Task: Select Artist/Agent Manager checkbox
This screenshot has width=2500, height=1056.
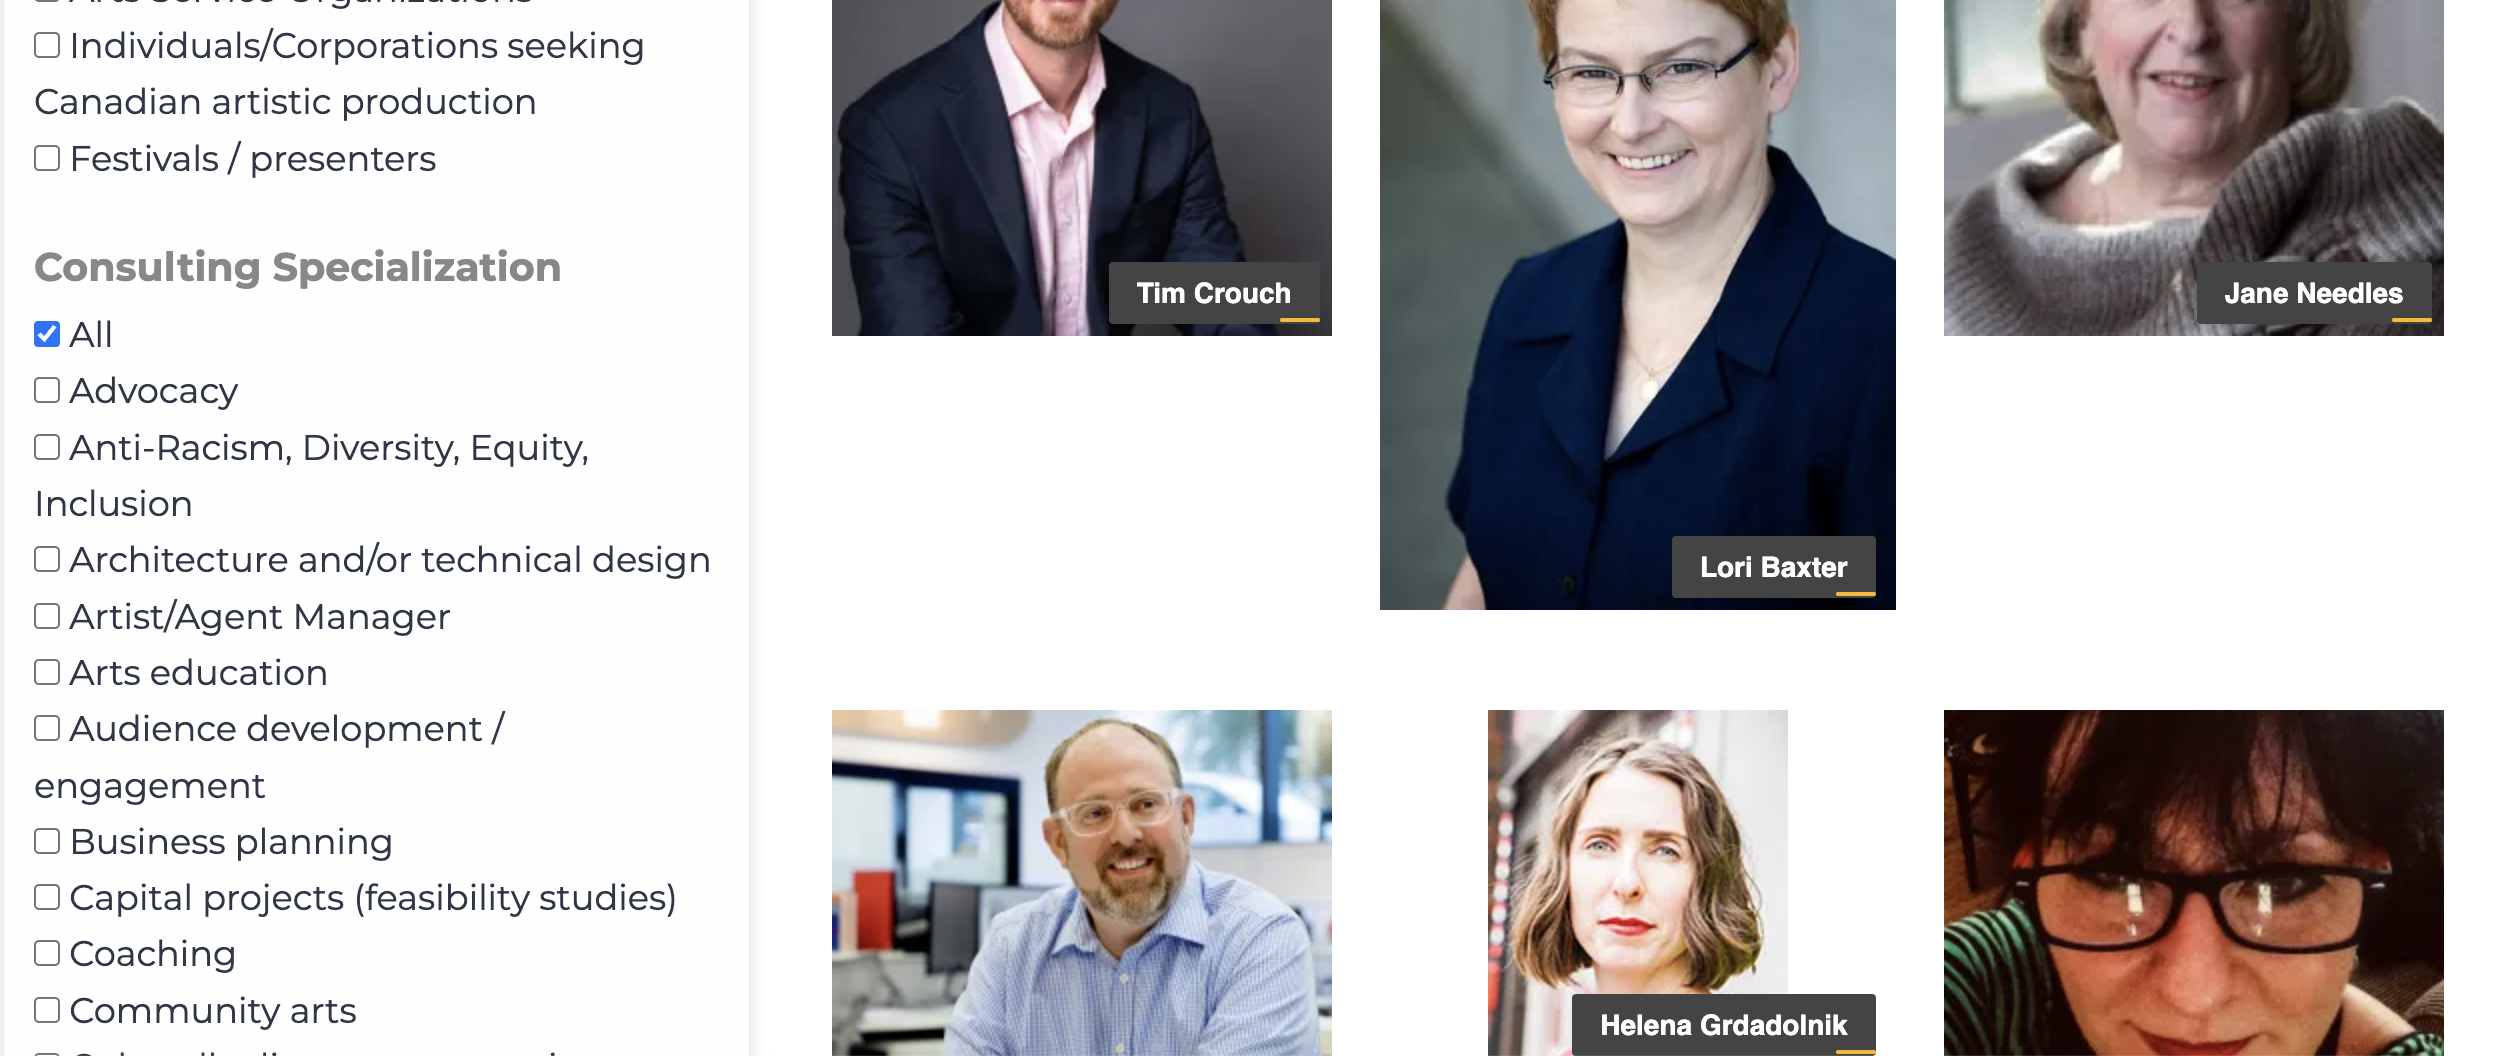Action: [47, 616]
